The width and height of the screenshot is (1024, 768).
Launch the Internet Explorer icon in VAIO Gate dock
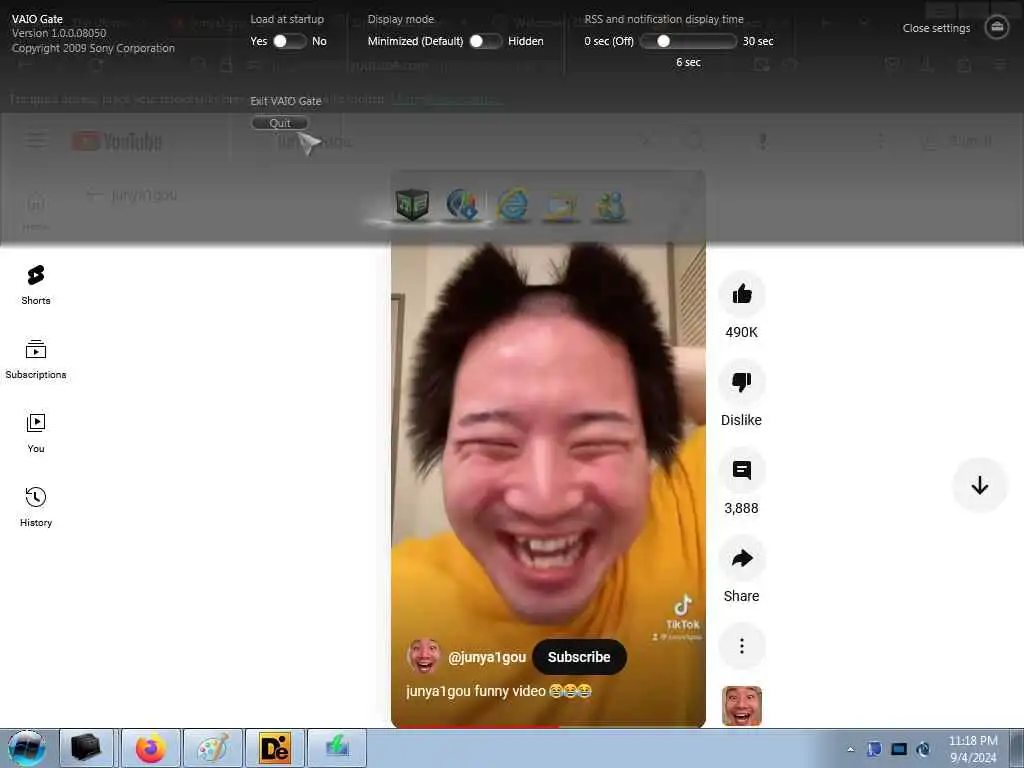tap(513, 205)
